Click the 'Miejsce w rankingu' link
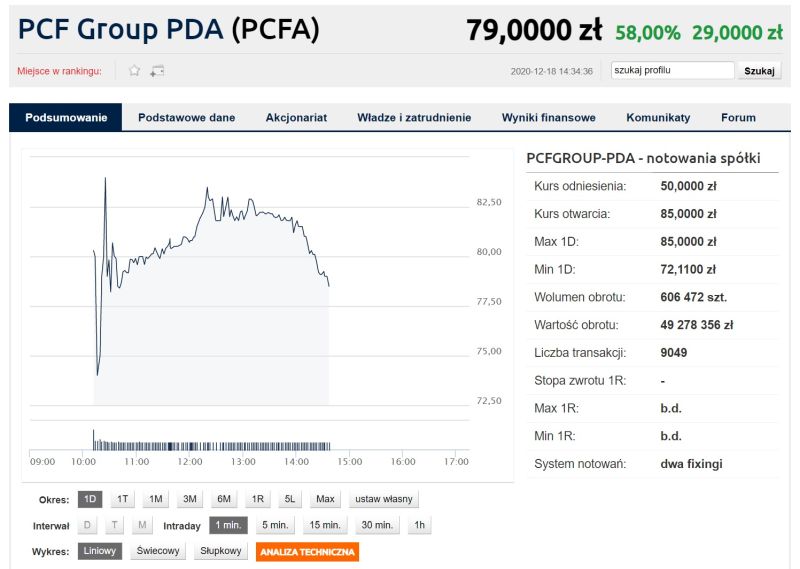800x569 pixels. click(59, 71)
